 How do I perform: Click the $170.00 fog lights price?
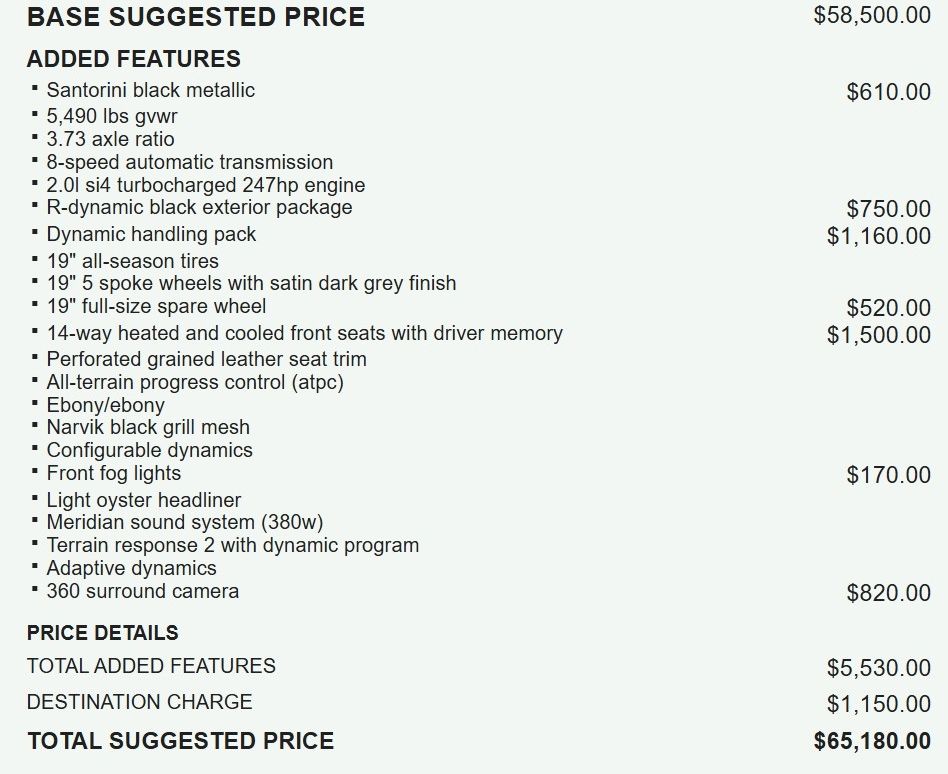tap(888, 475)
